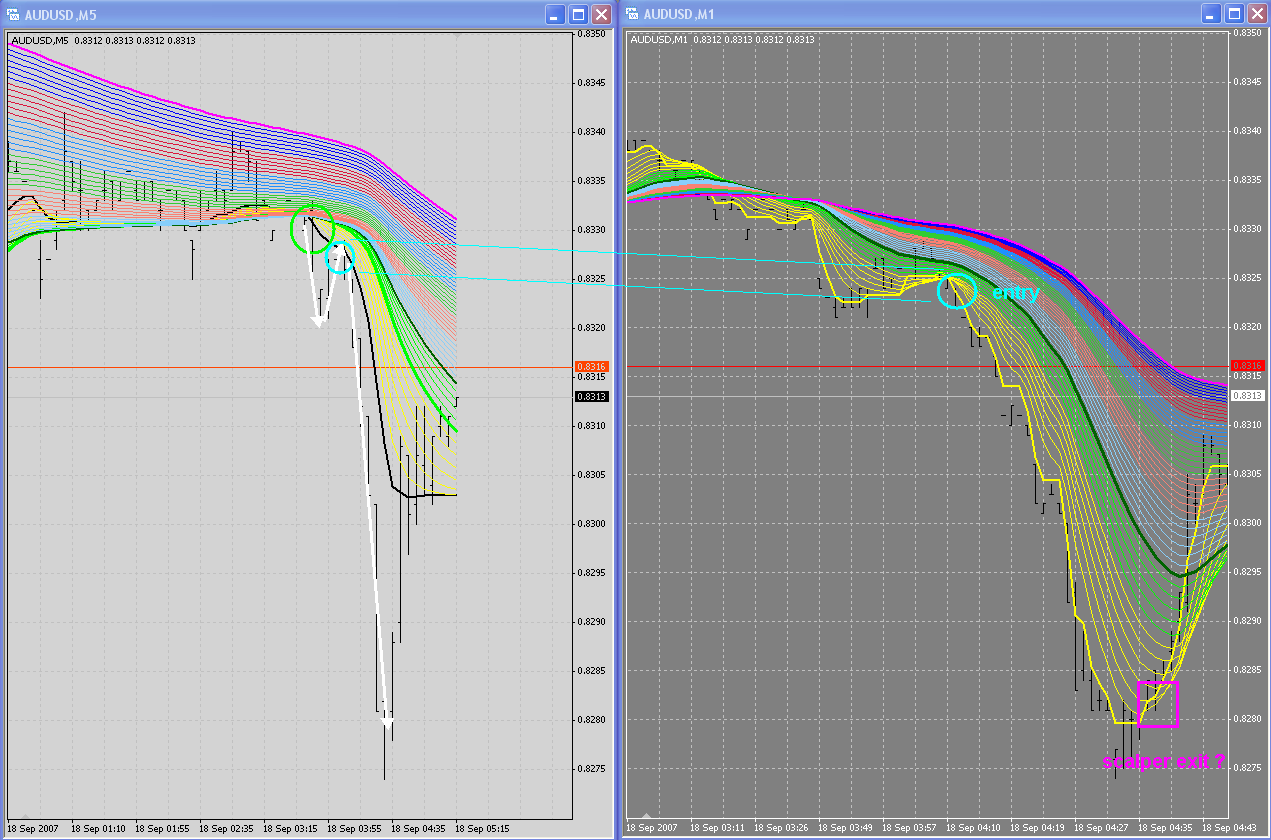
Task: Click 0.8285 on the M5 price scale
Action: tap(593, 671)
